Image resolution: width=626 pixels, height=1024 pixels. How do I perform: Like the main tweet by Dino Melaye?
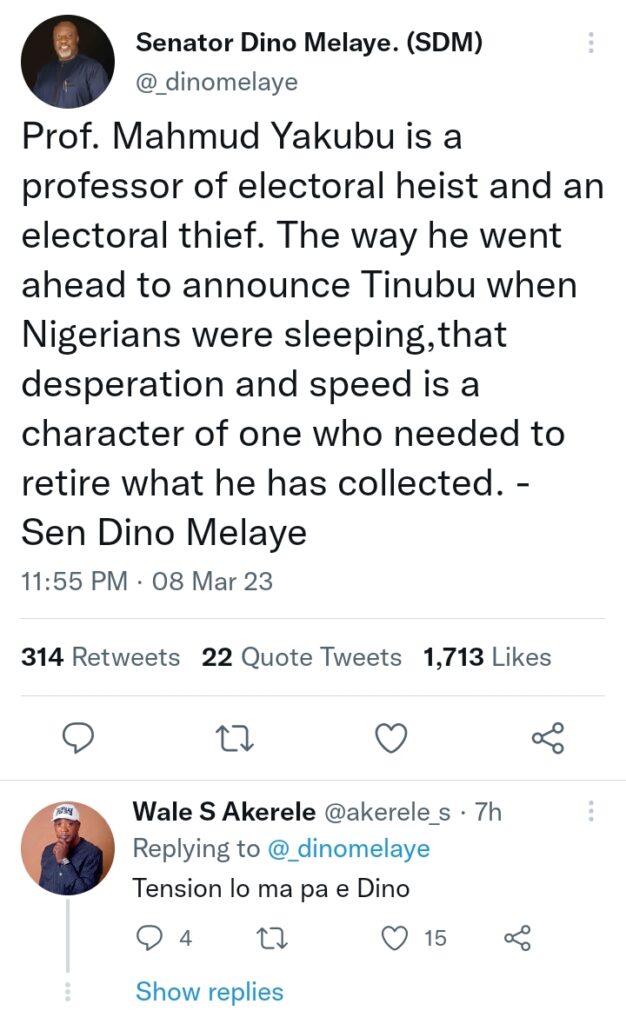[x=391, y=738]
